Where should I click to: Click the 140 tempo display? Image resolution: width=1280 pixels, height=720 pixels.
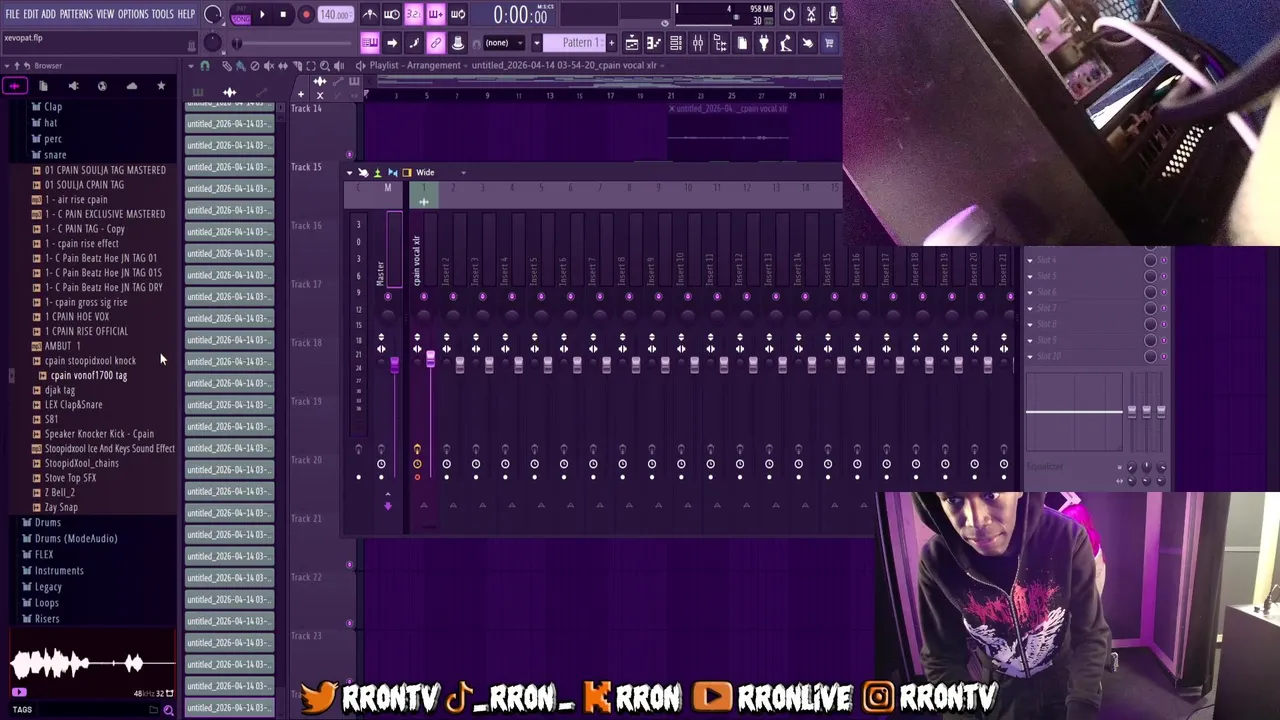point(336,14)
